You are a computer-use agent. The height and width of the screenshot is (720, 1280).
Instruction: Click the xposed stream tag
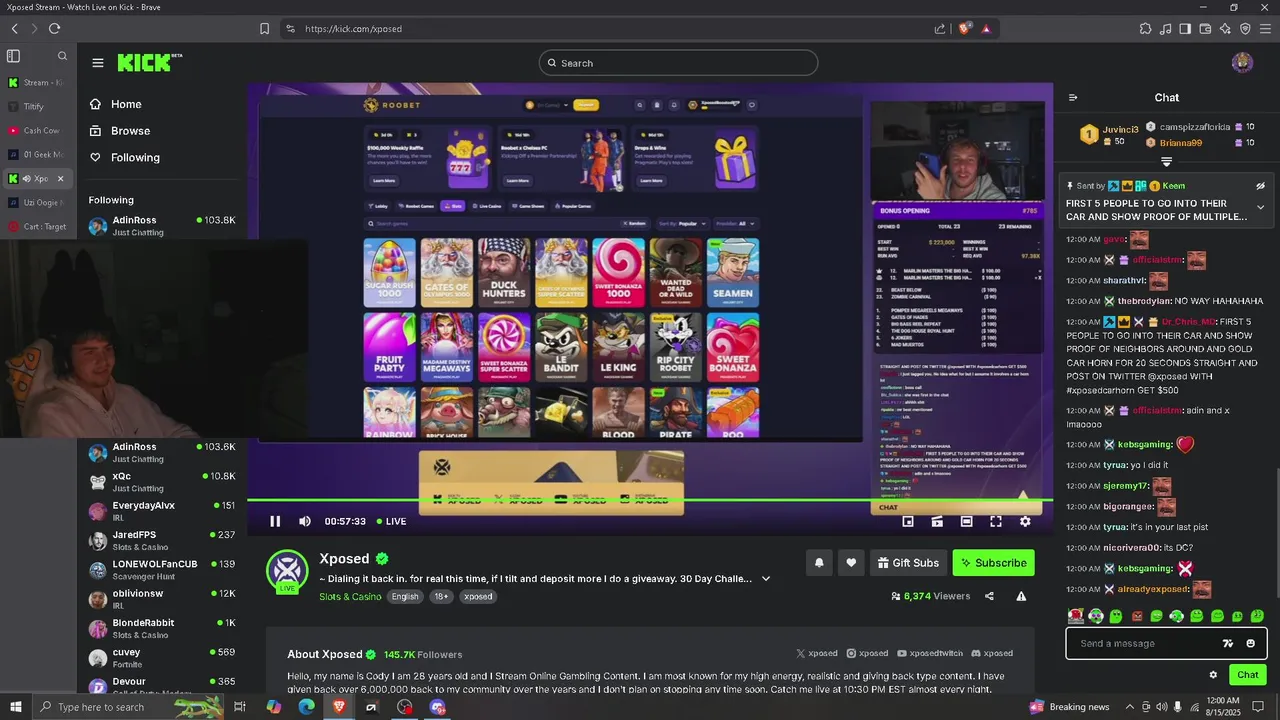pyautogui.click(x=478, y=597)
